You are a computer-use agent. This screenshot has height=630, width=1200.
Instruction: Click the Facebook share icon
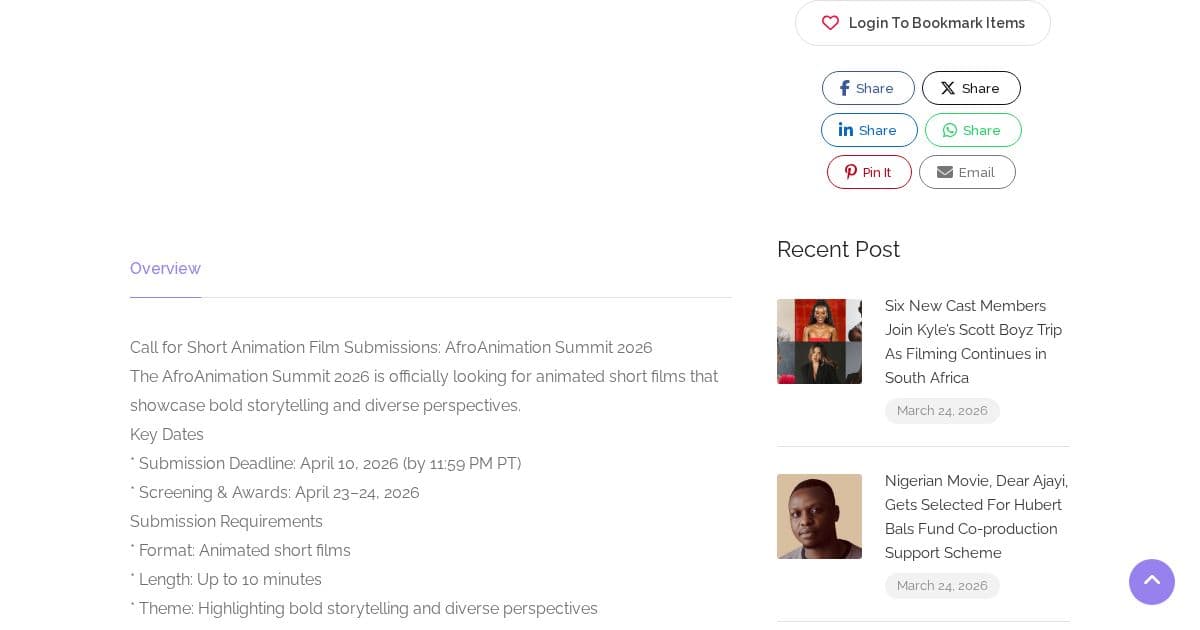[845, 88]
